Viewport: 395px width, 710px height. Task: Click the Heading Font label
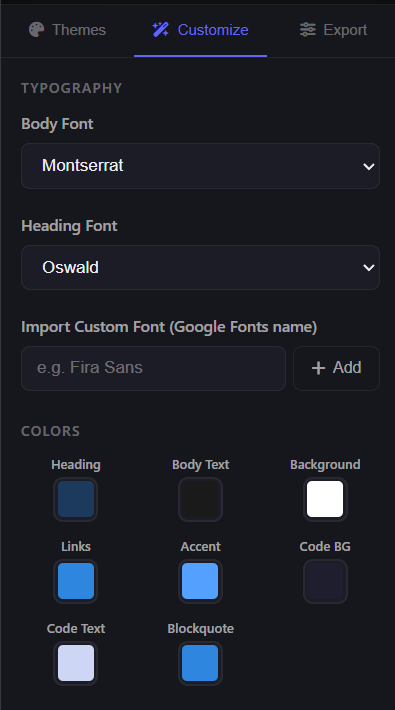pyautogui.click(x=69, y=226)
